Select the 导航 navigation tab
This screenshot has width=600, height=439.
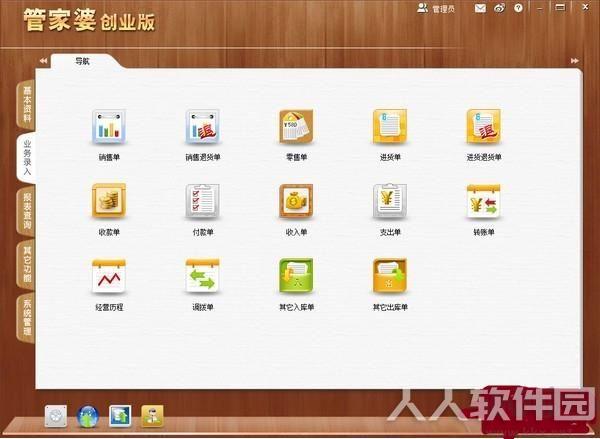coord(82,61)
